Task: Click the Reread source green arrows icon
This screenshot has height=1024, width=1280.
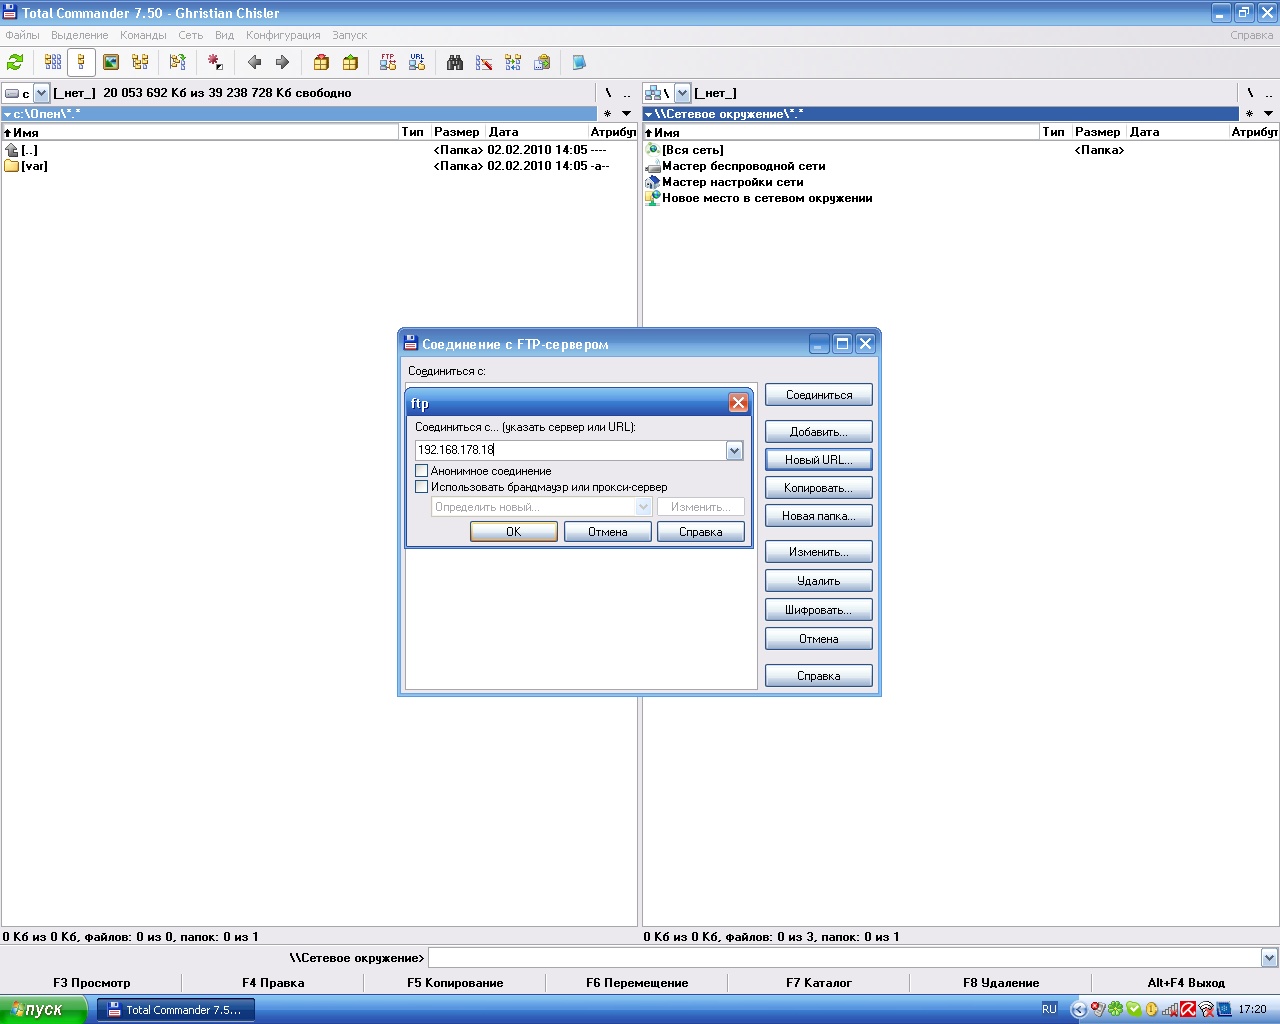Action: click(x=15, y=62)
